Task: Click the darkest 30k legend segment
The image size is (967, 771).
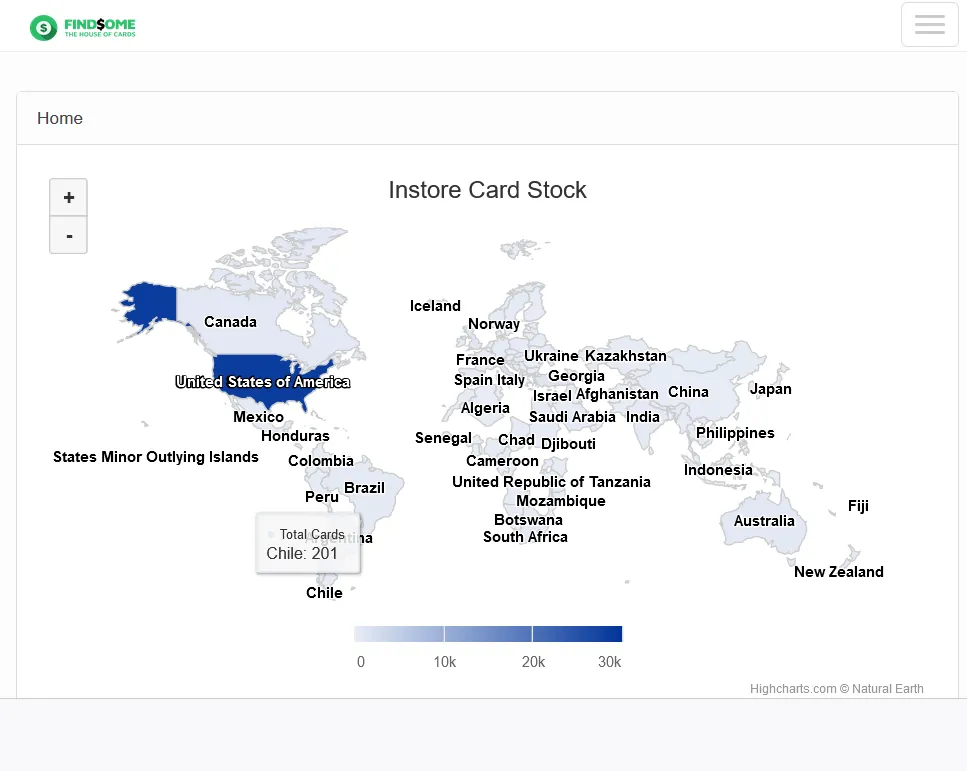Action: tap(578, 633)
